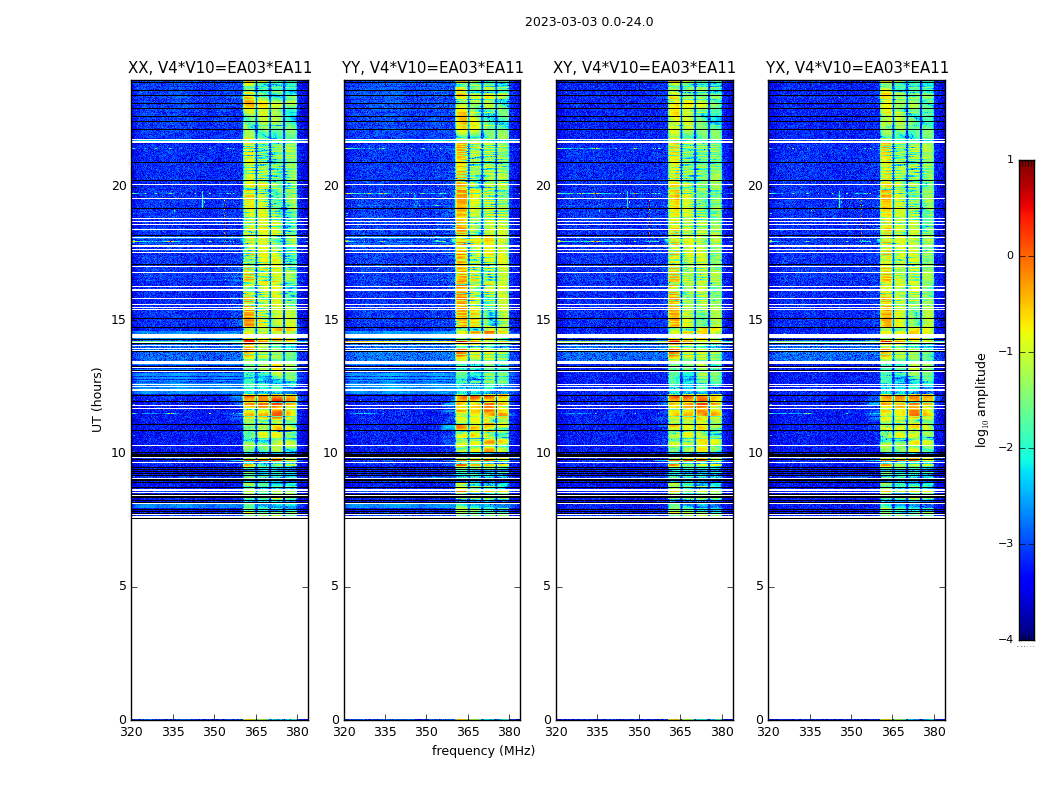Click the XX, V4*V10=EA03*EA11 panel title
Image resolution: width=1050 pixels, height=800 pixels.
point(220,68)
